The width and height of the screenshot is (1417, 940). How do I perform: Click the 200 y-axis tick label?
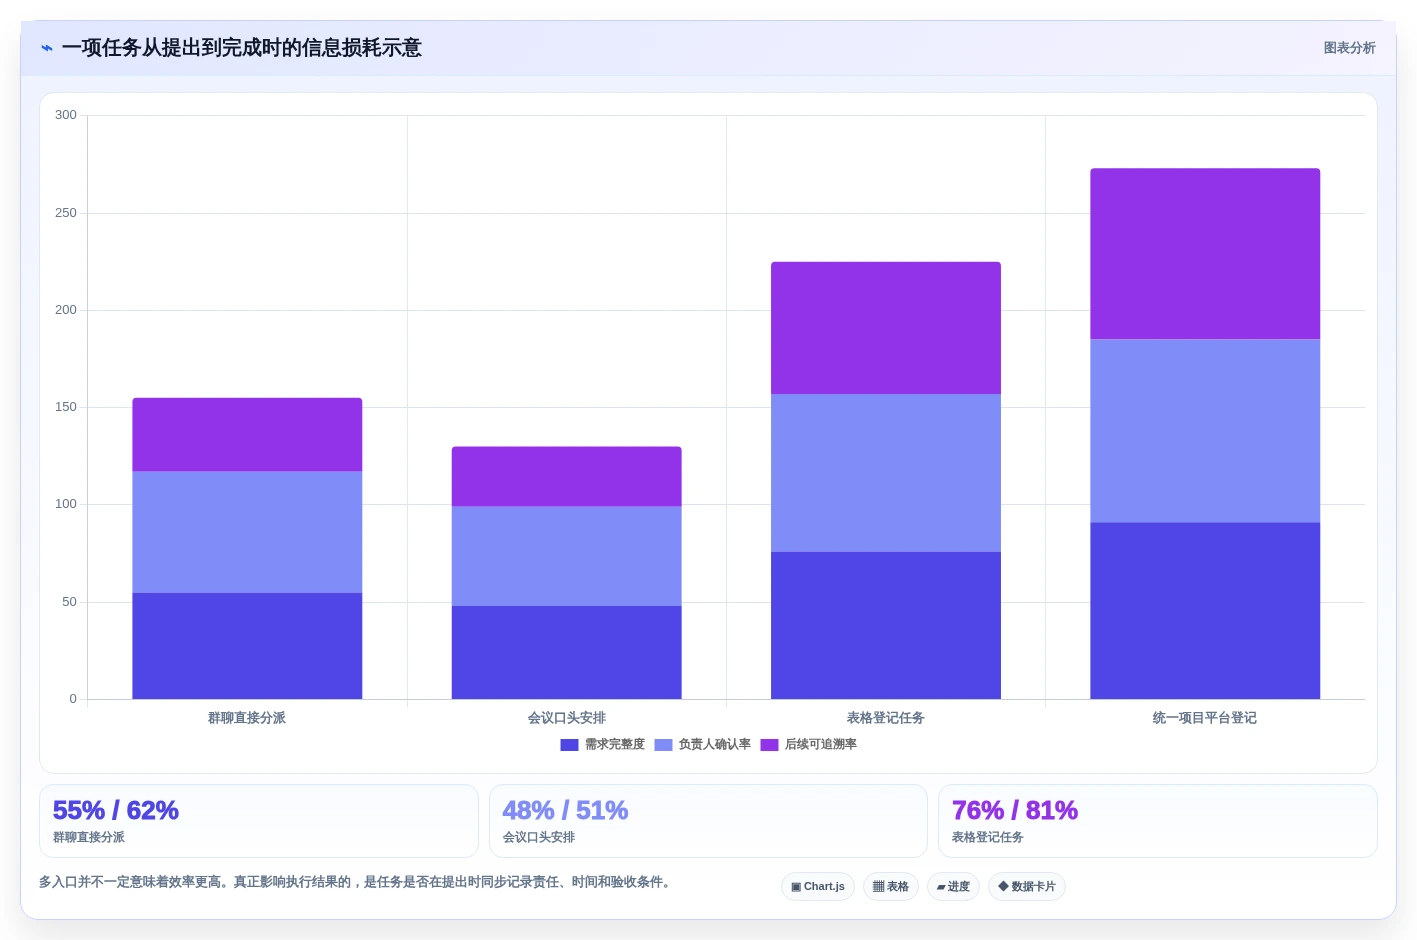coord(66,310)
